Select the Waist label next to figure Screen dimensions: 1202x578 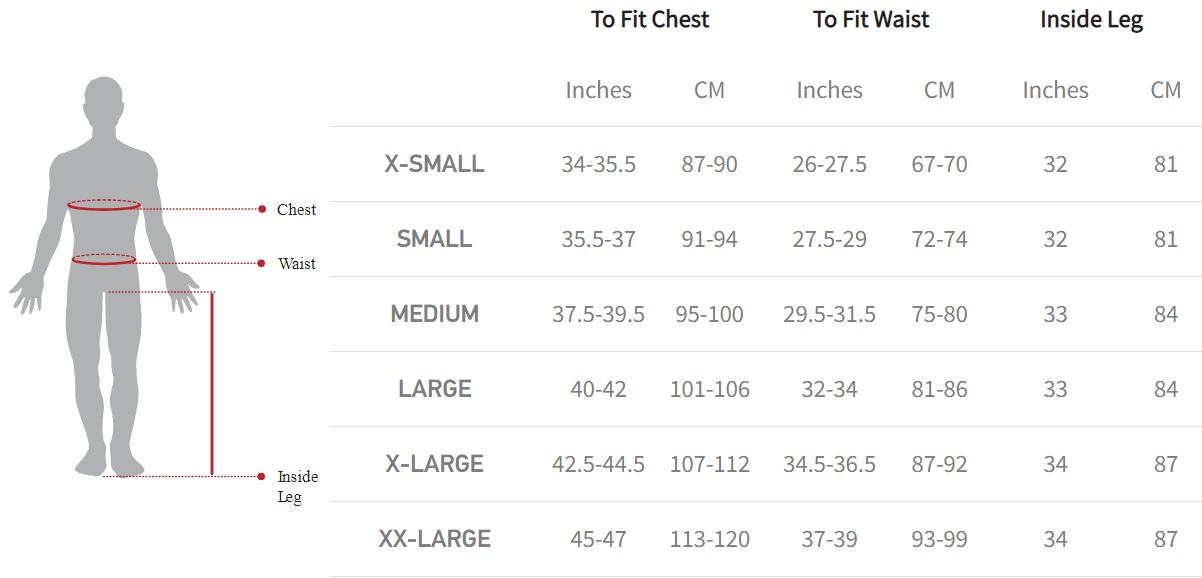[297, 264]
